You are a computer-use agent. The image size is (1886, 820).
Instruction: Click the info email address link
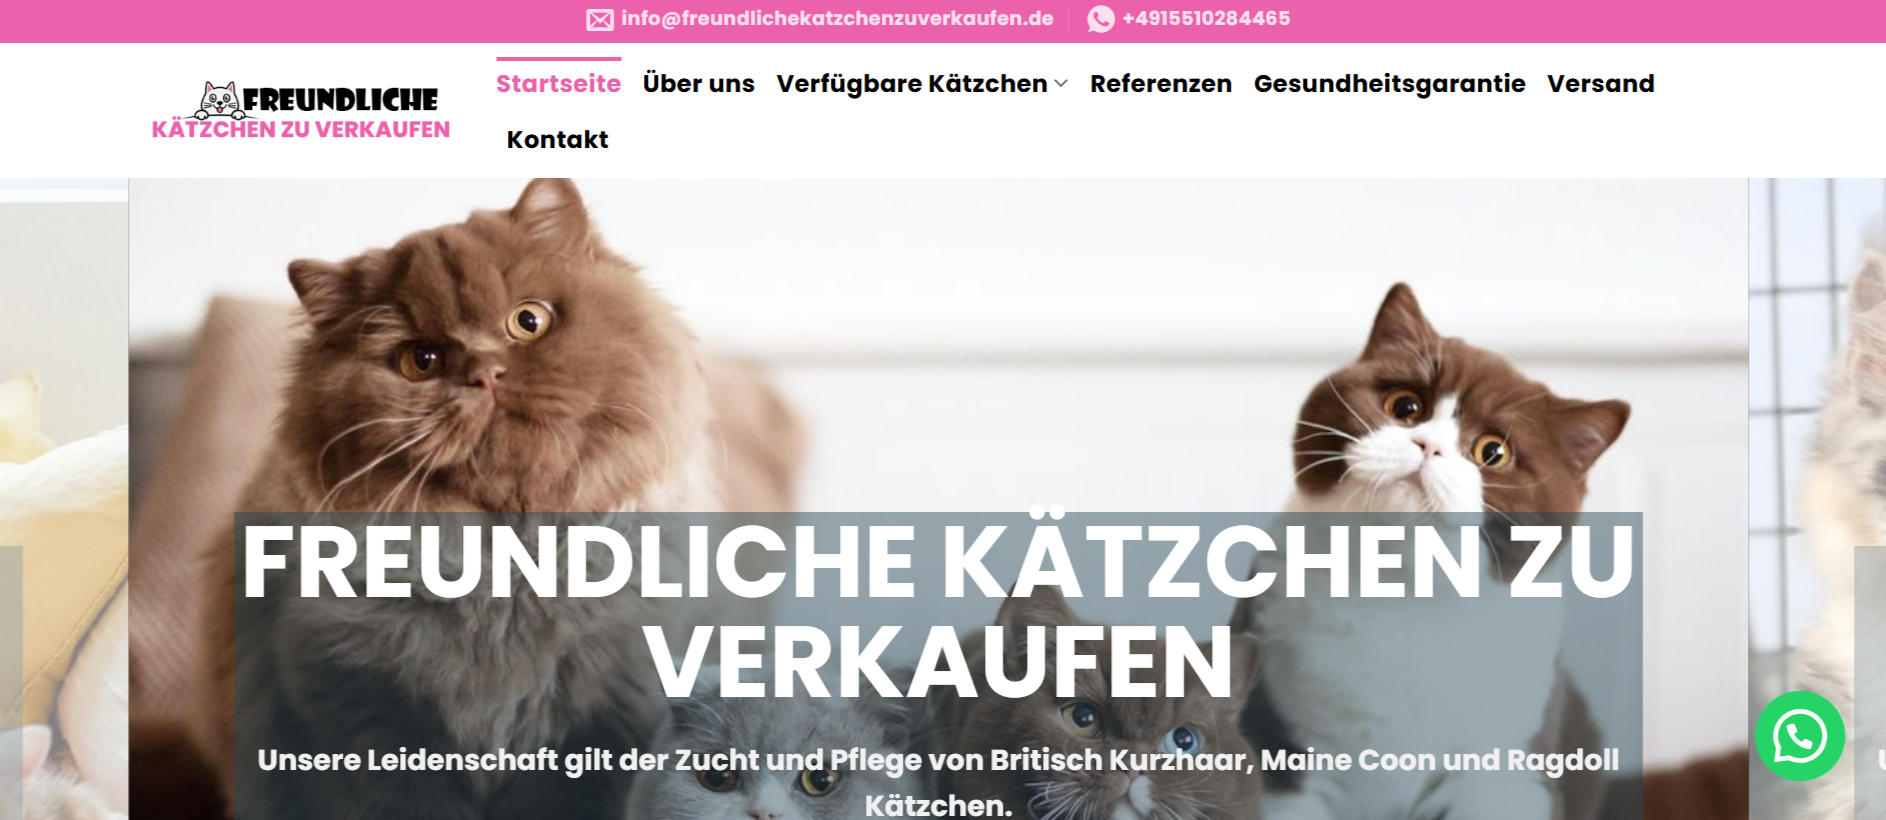(837, 19)
